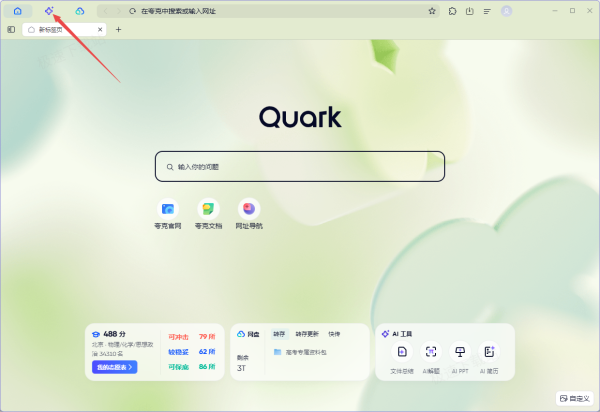Switch to the 转存更新 tab

tap(307, 334)
